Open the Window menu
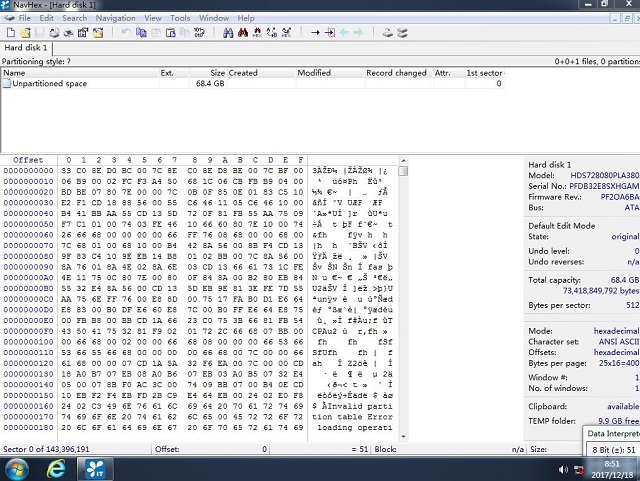The width and height of the screenshot is (640, 481). click(x=214, y=18)
